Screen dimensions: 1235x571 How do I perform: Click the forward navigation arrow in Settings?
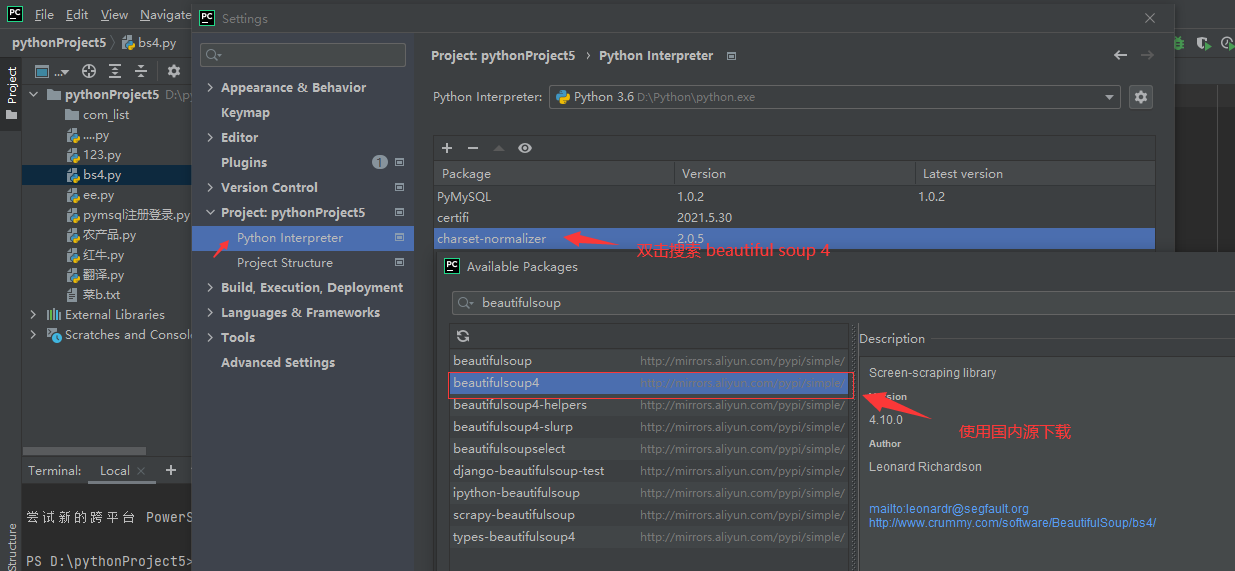click(1147, 55)
